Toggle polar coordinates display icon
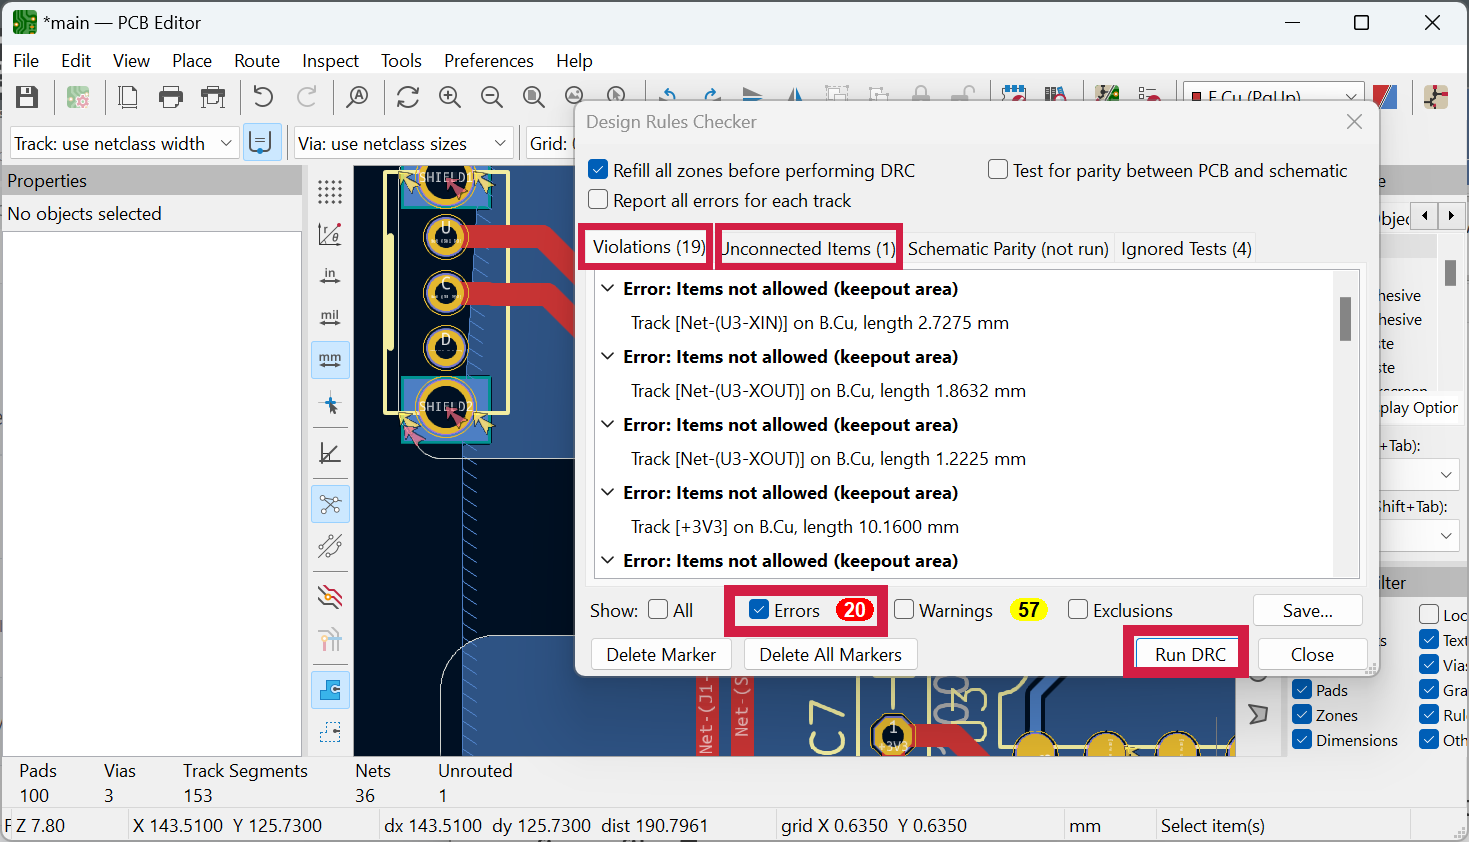 pos(330,234)
